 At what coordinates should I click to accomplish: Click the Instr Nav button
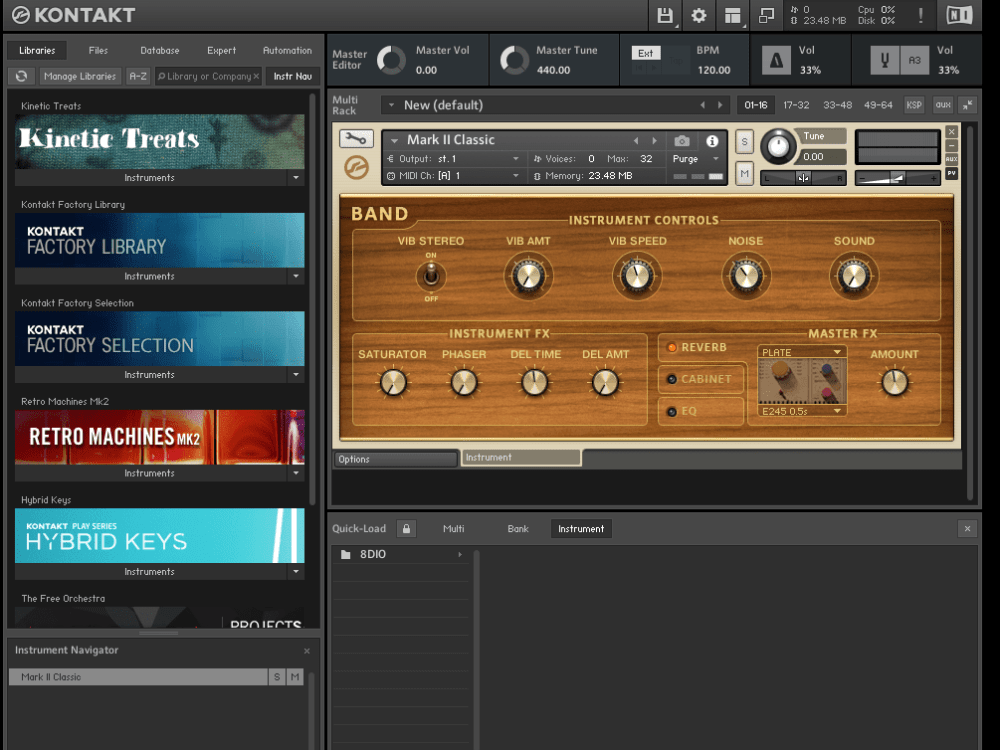pyautogui.click(x=293, y=76)
